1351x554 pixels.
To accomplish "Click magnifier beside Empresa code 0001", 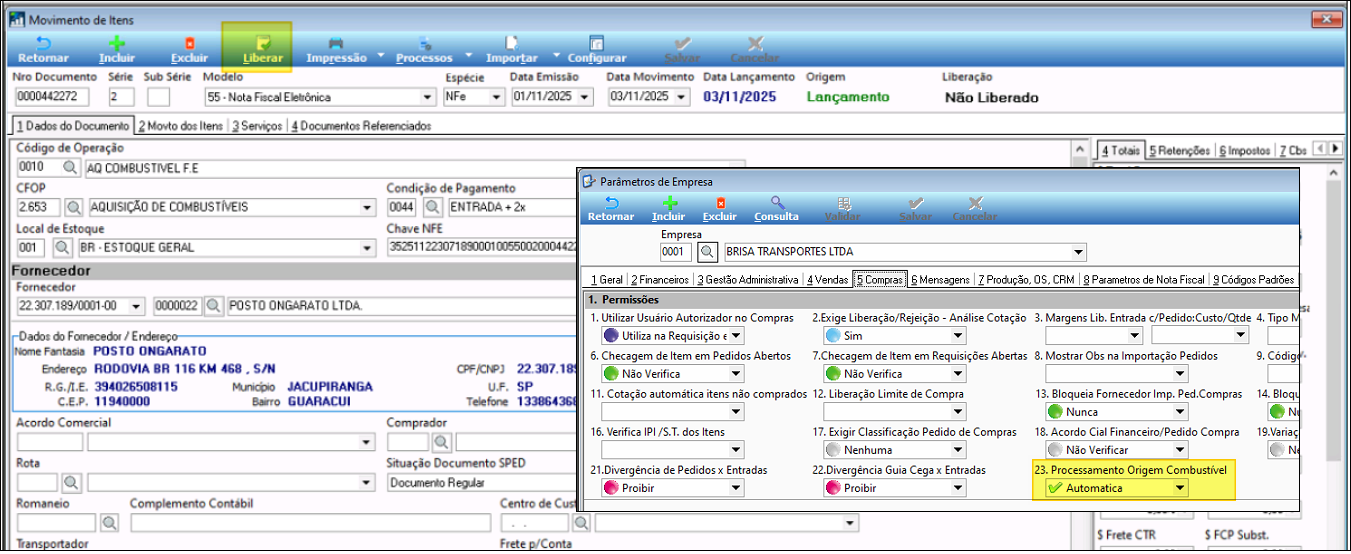I will pyautogui.click(x=707, y=252).
